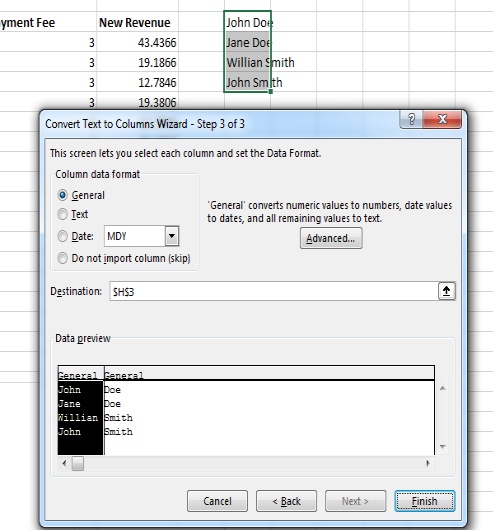Click 'Willian' in the data preview

tap(78, 418)
